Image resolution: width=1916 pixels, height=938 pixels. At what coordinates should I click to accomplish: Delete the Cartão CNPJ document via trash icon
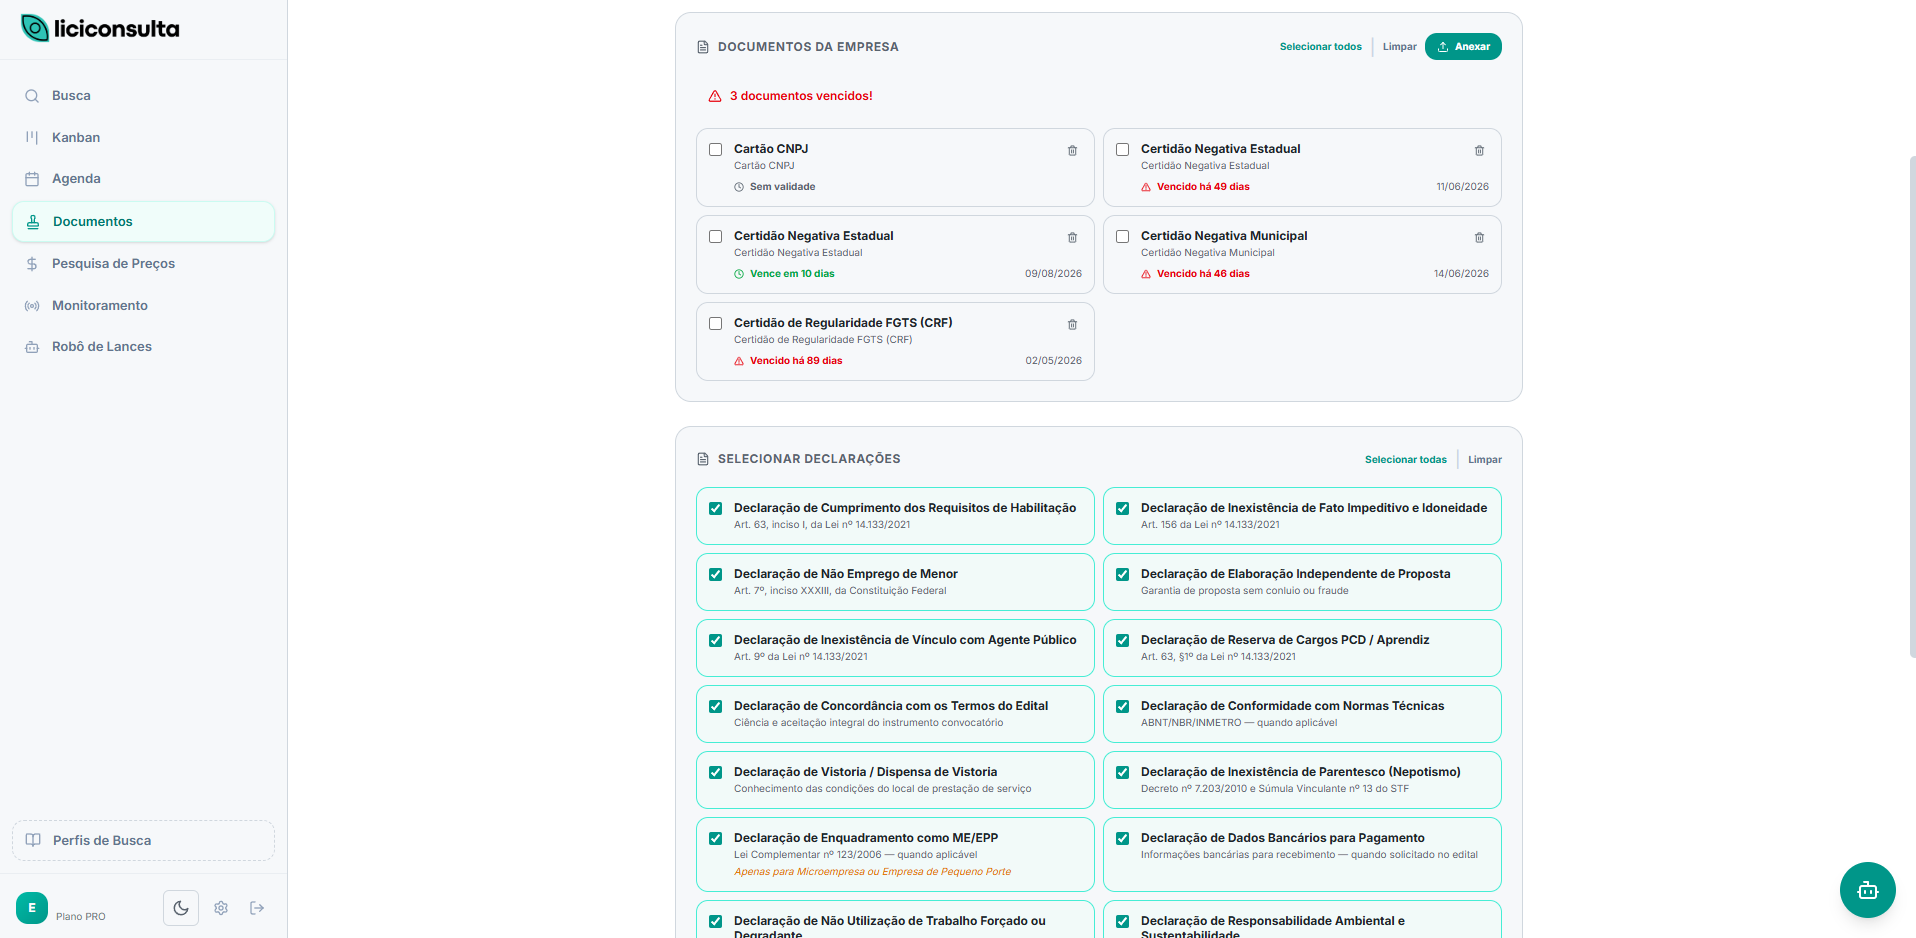pos(1072,150)
